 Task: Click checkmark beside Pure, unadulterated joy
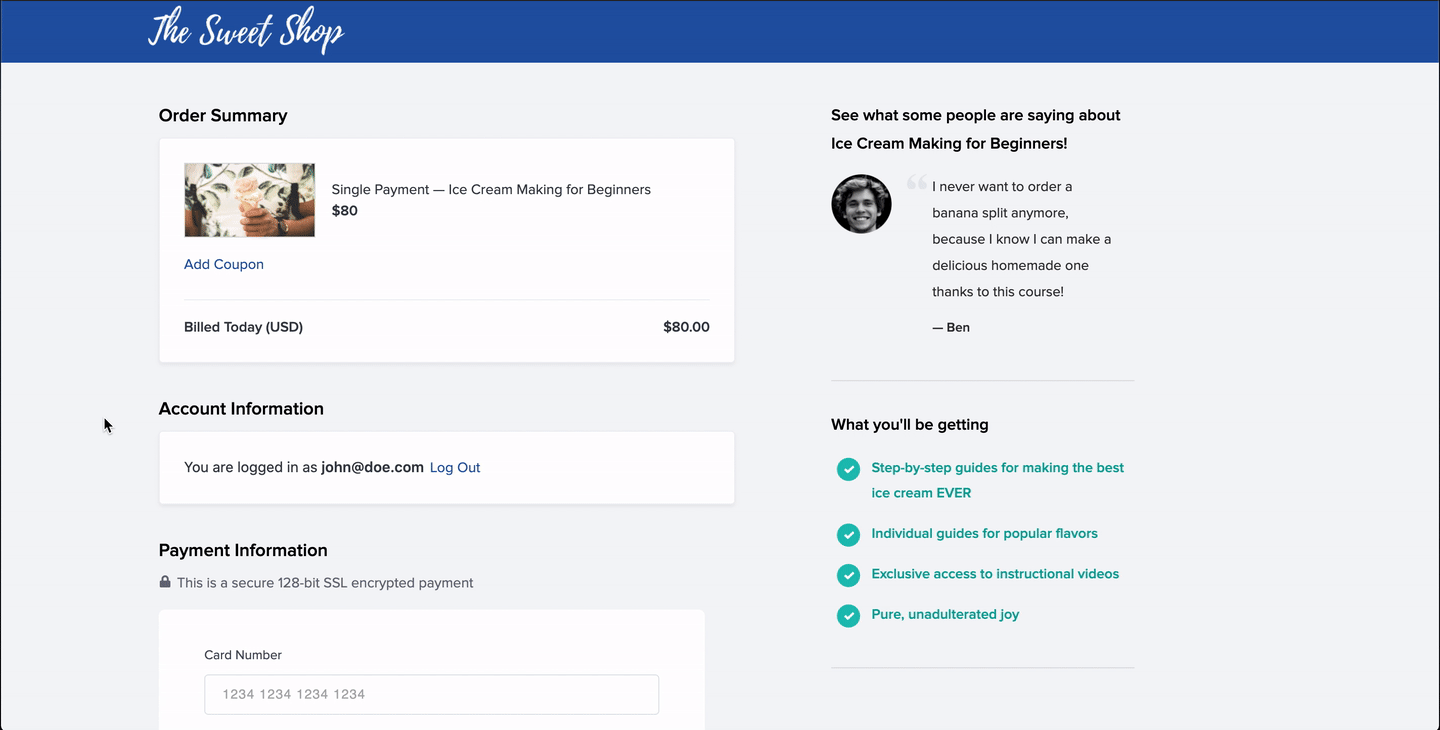(x=848, y=616)
